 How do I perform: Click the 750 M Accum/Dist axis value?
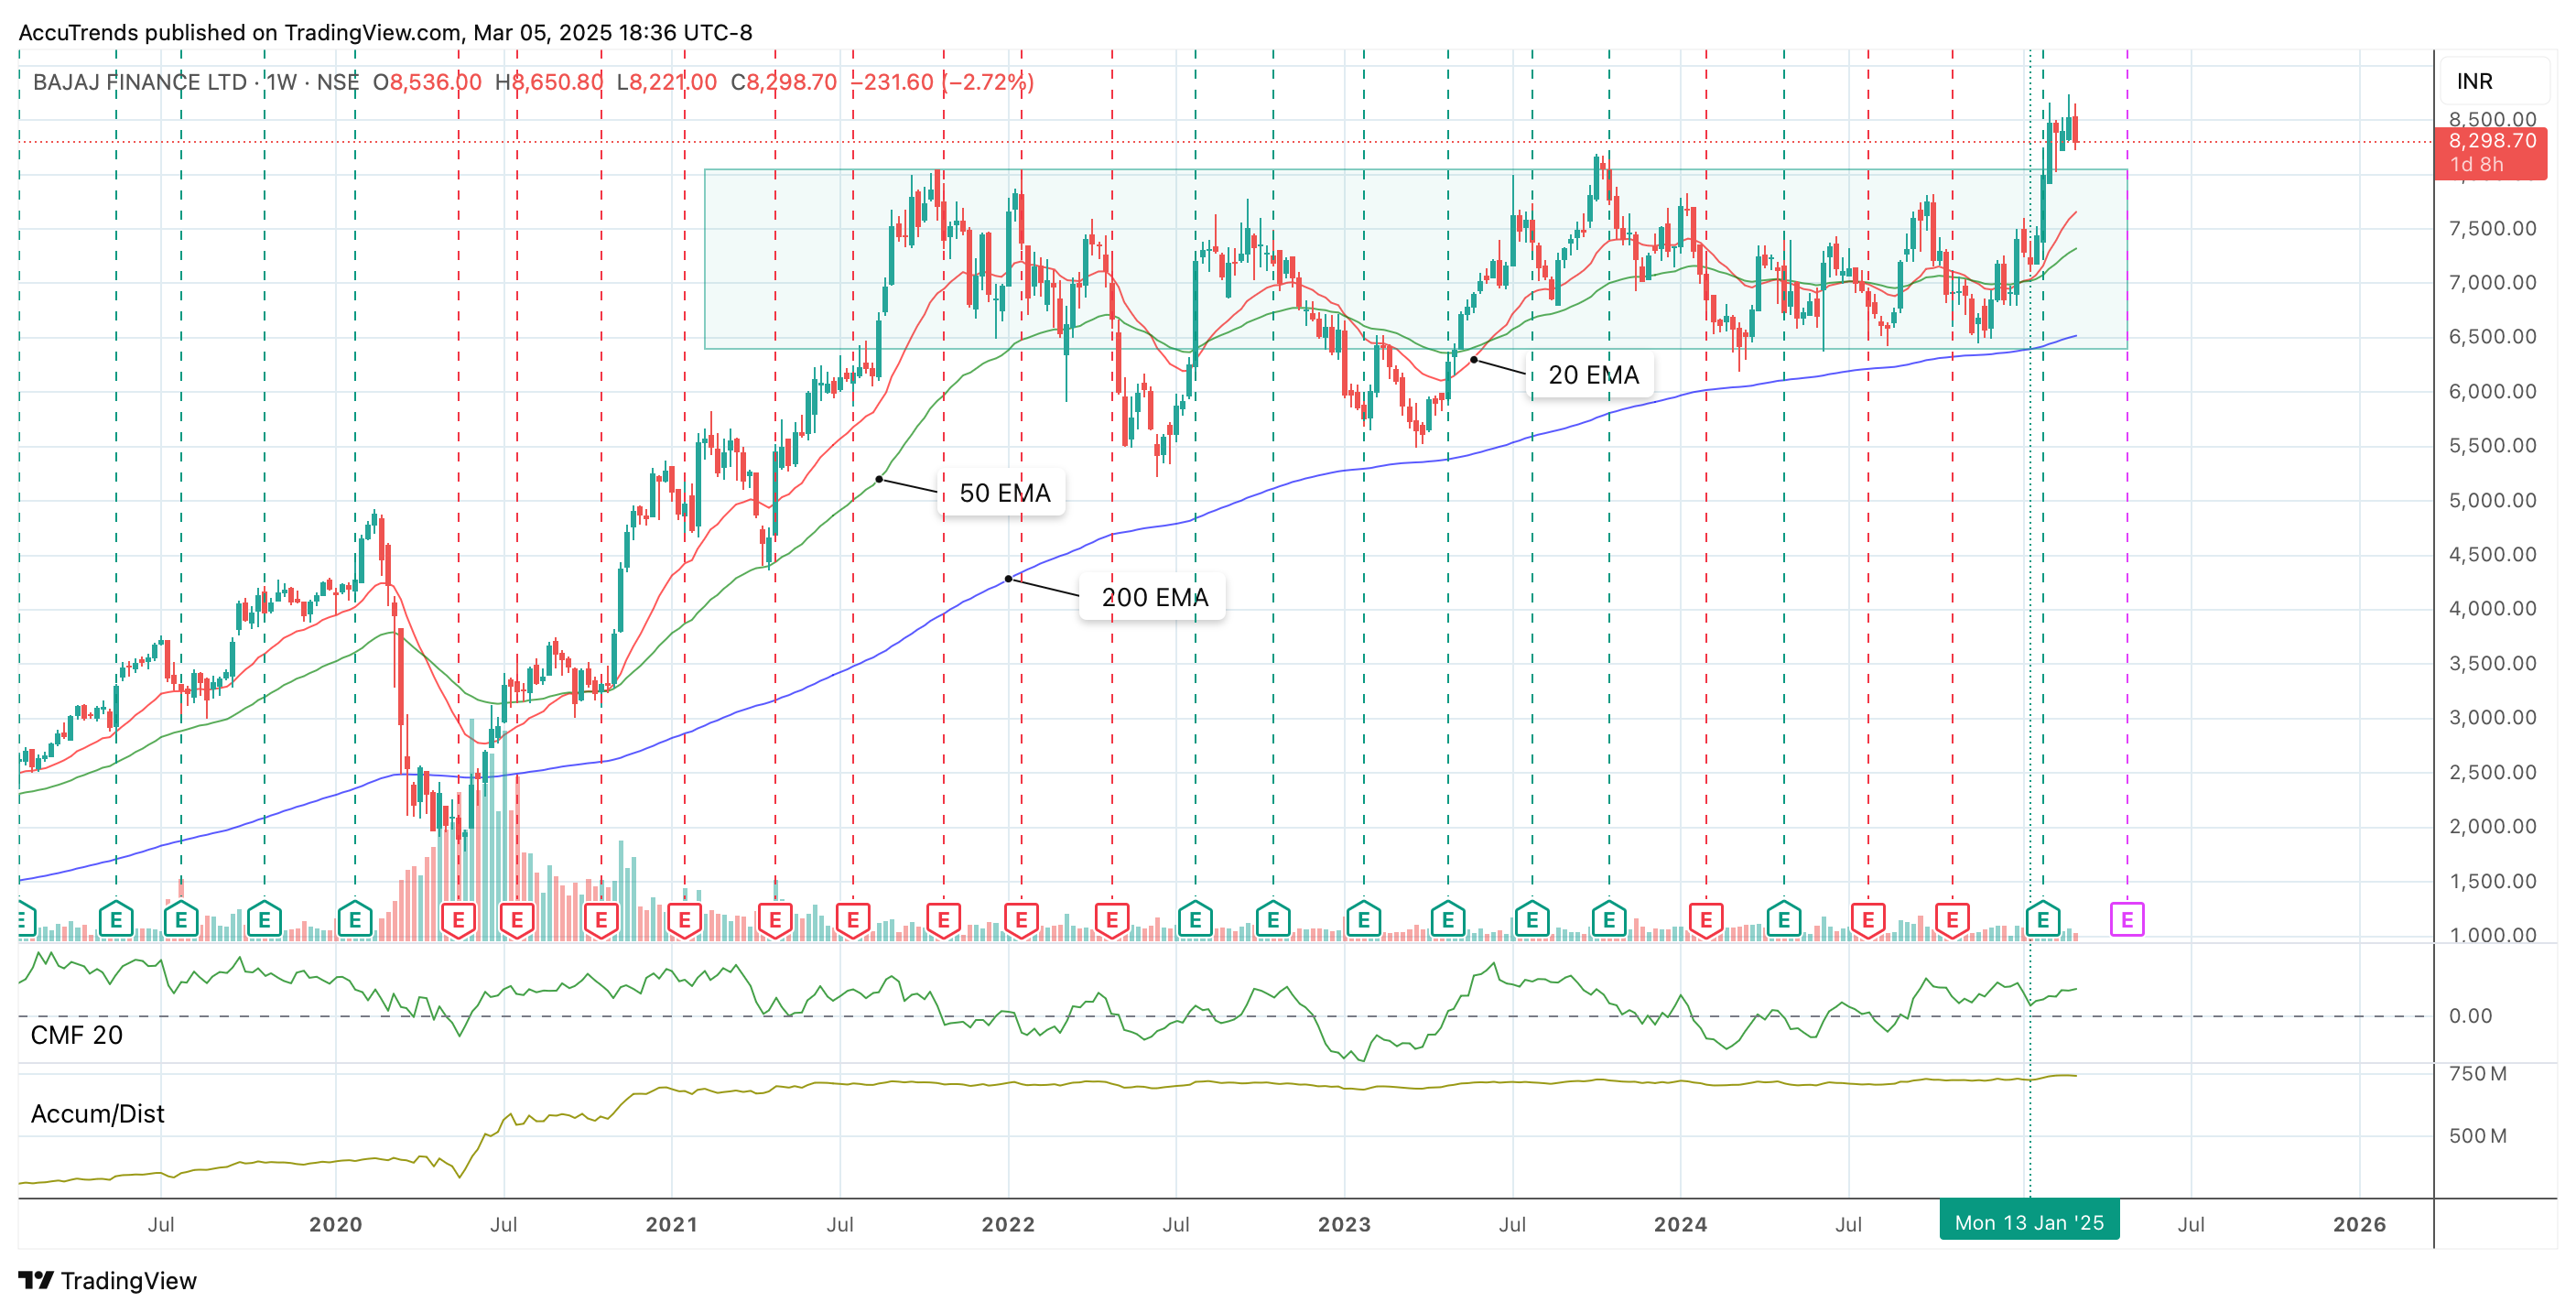click(x=2477, y=1074)
